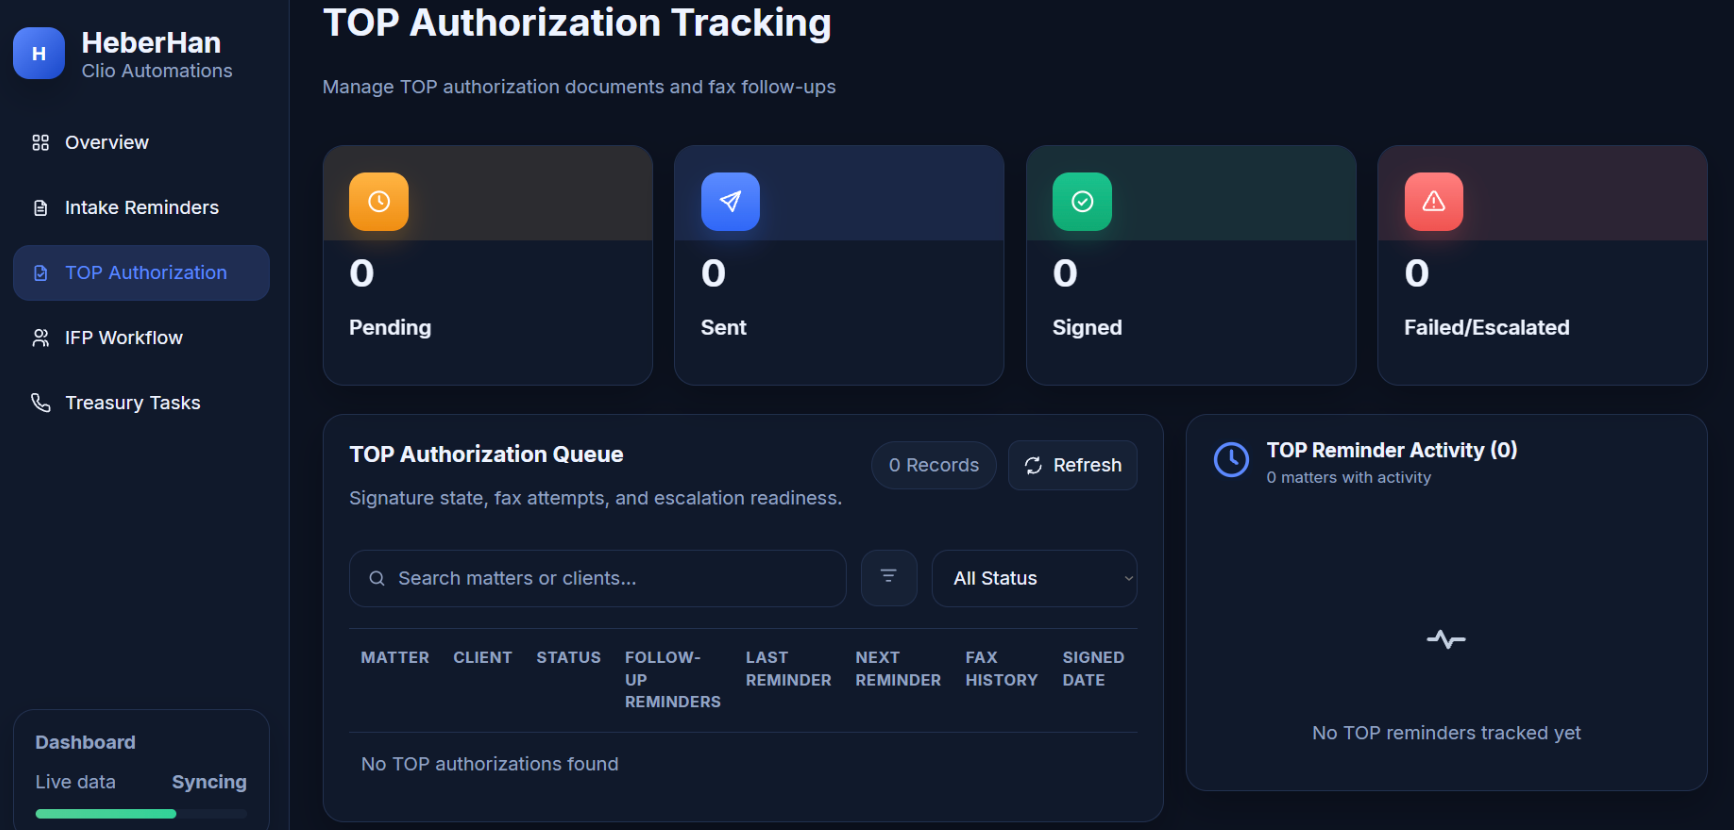Click the activity pulse icon
The width and height of the screenshot is (1734, 830).
click(x=1446, y=639)
